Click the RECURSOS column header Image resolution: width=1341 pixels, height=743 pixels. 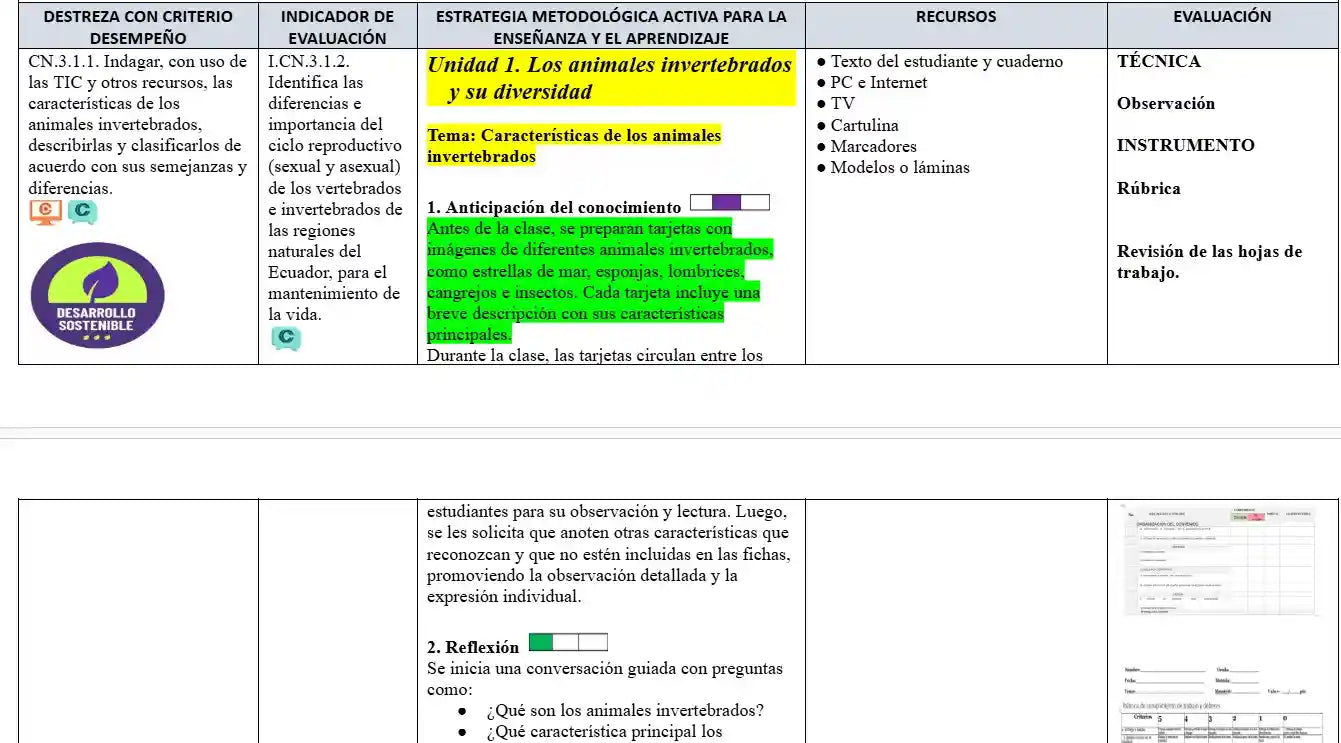(x=955, y=17)
